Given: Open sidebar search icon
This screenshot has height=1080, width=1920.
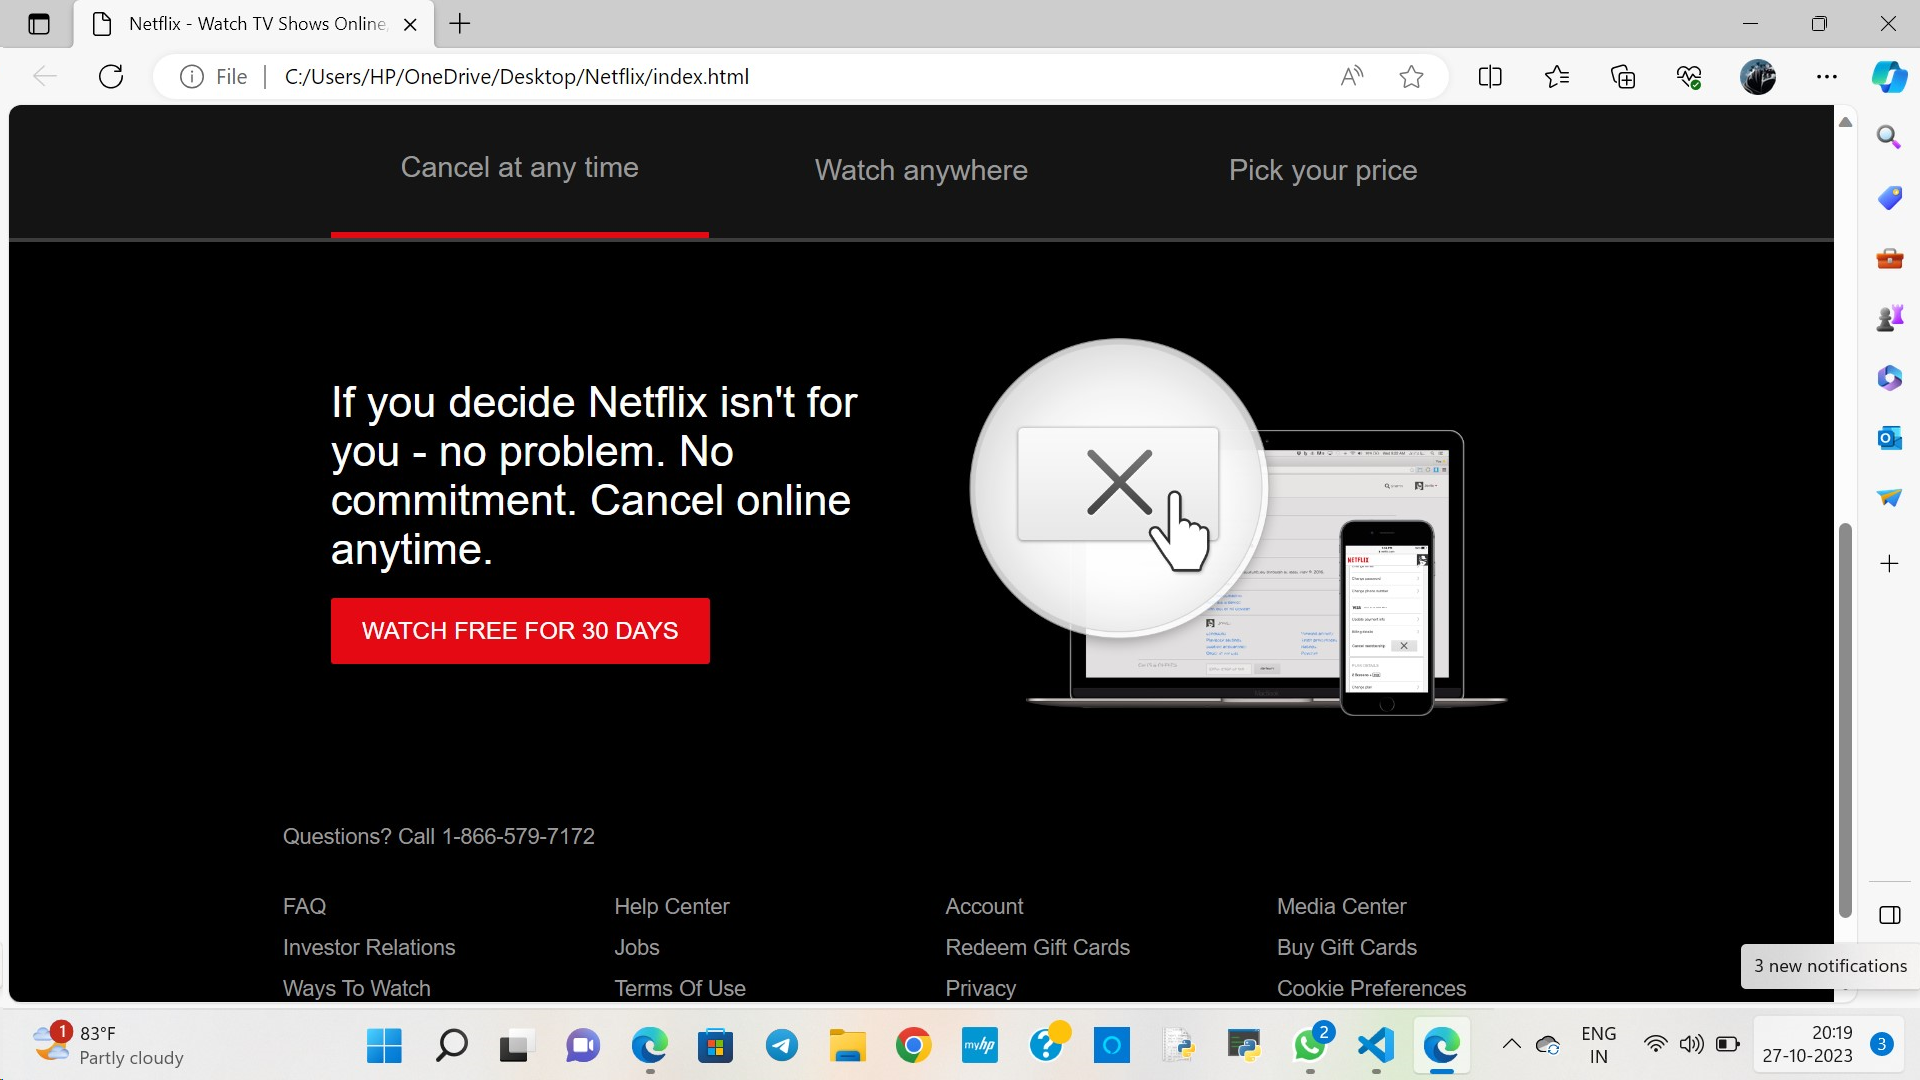Looking at the screenshot, I should (x=1888, y=137).
